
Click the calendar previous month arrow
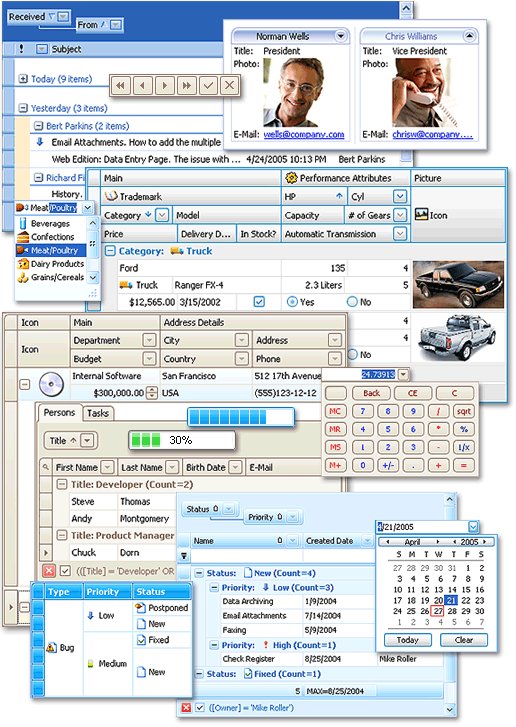pos(387,542)
